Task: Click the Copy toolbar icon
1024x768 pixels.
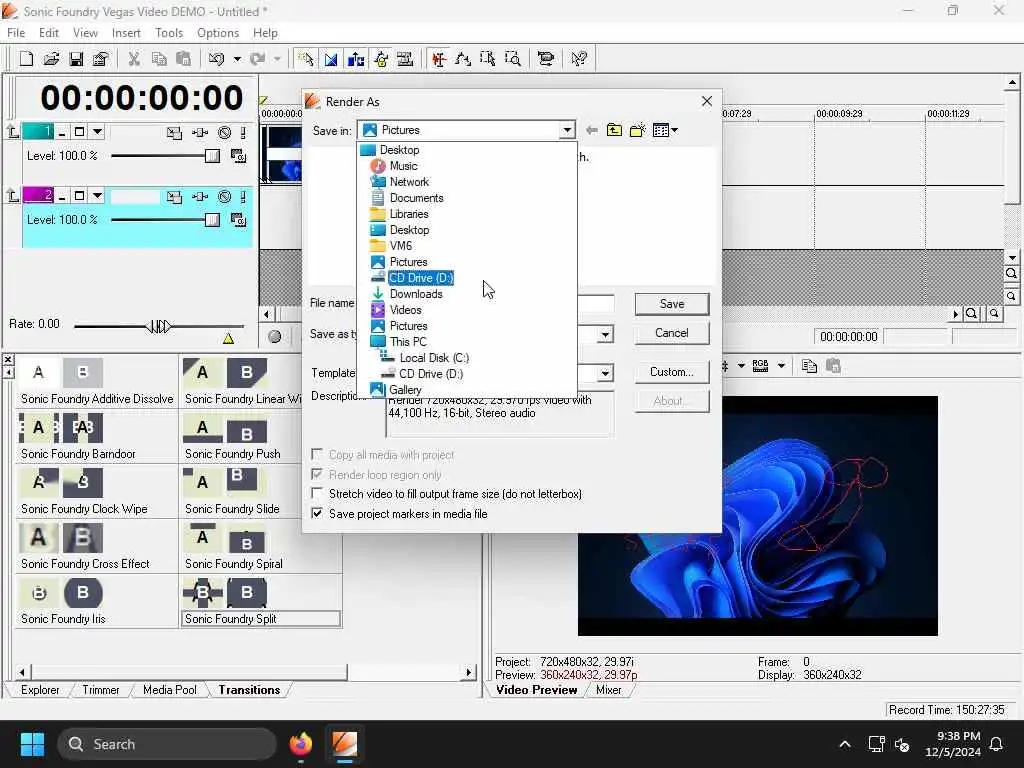Action: (x=159, y=59)
